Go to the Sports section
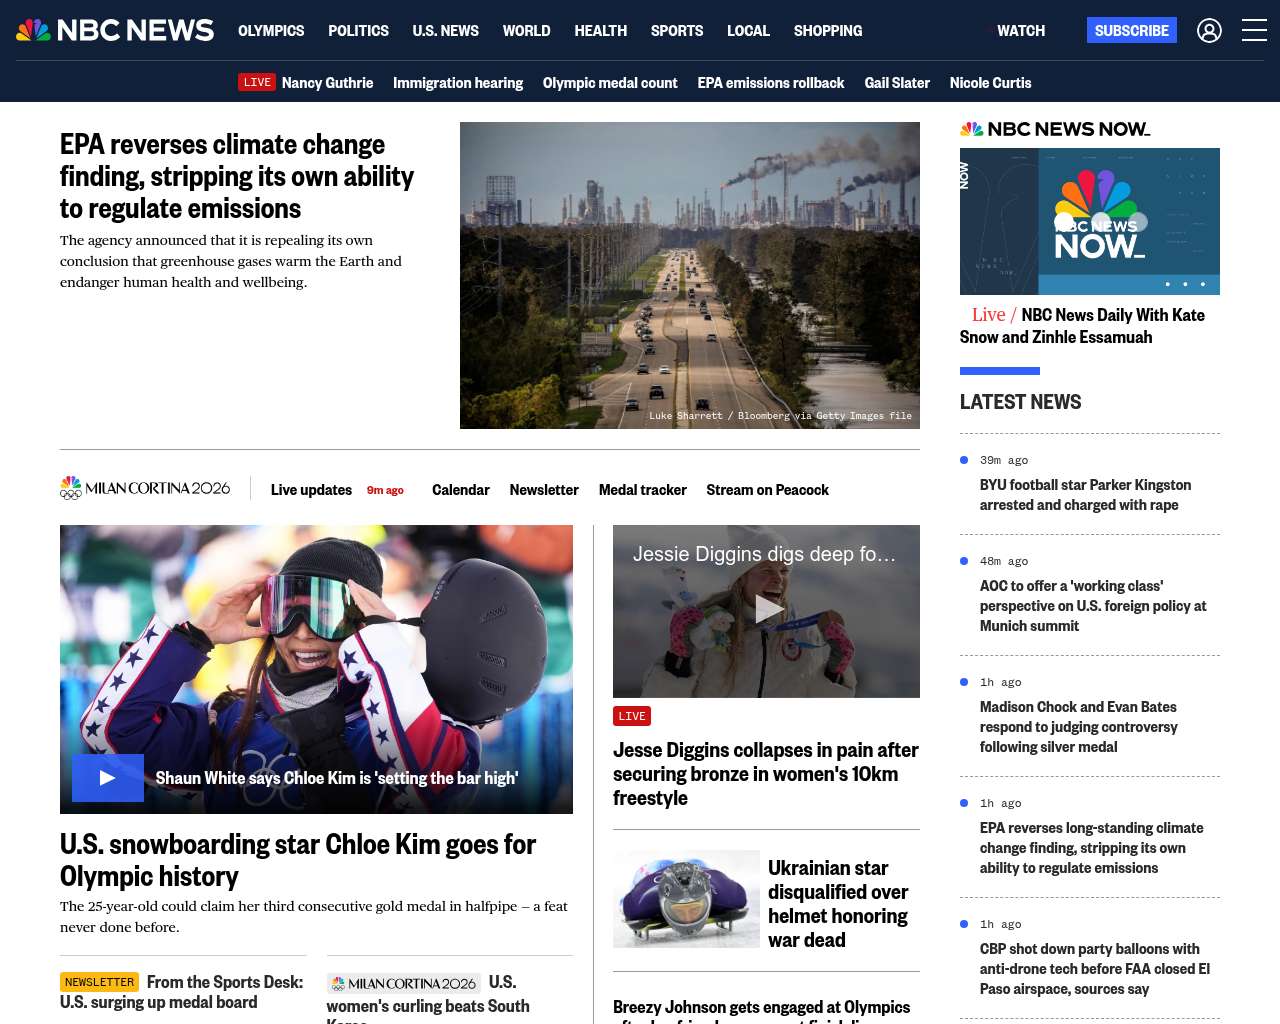 (x=677, y=31)
